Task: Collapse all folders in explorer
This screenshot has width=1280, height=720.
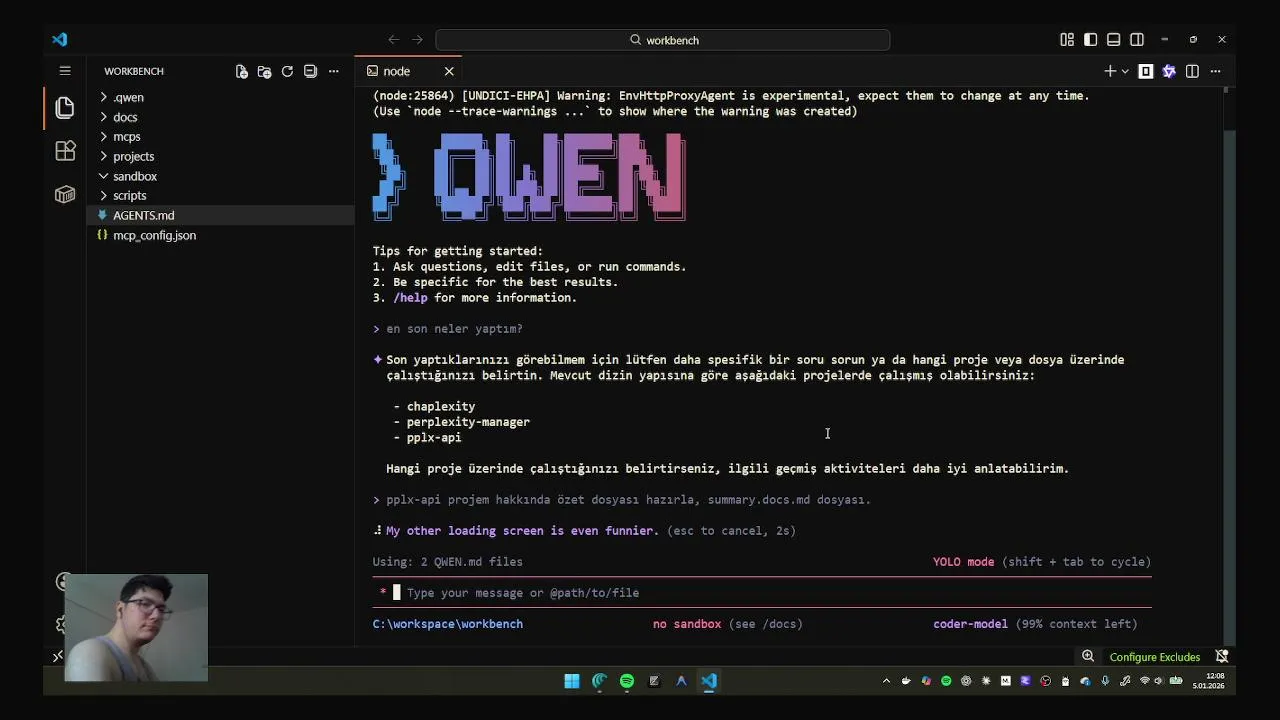Action: click(310, 71)
